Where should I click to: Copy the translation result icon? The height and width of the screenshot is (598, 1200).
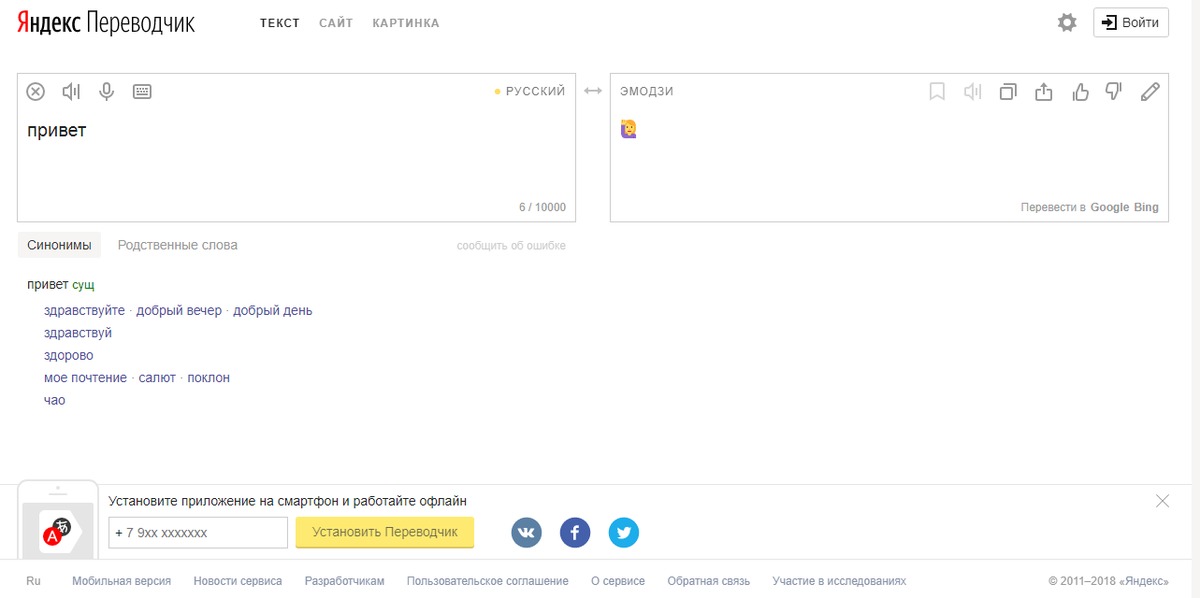(1008, 92)
